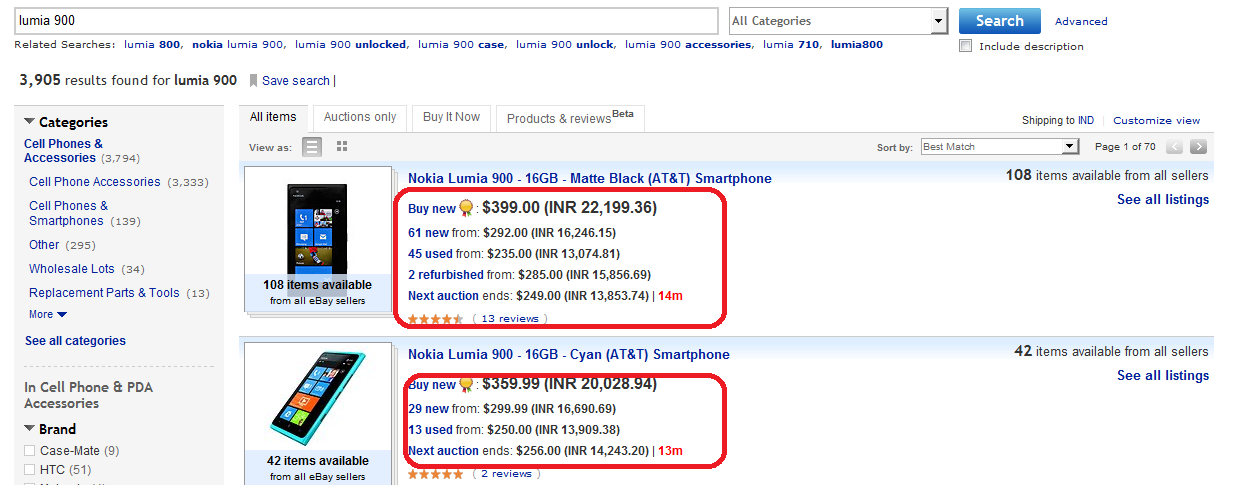Screen dimensions: 1243x485
Task: Open Cell Phones & Accessories top category
Action: pyautogui.click(x=63, y=151)
